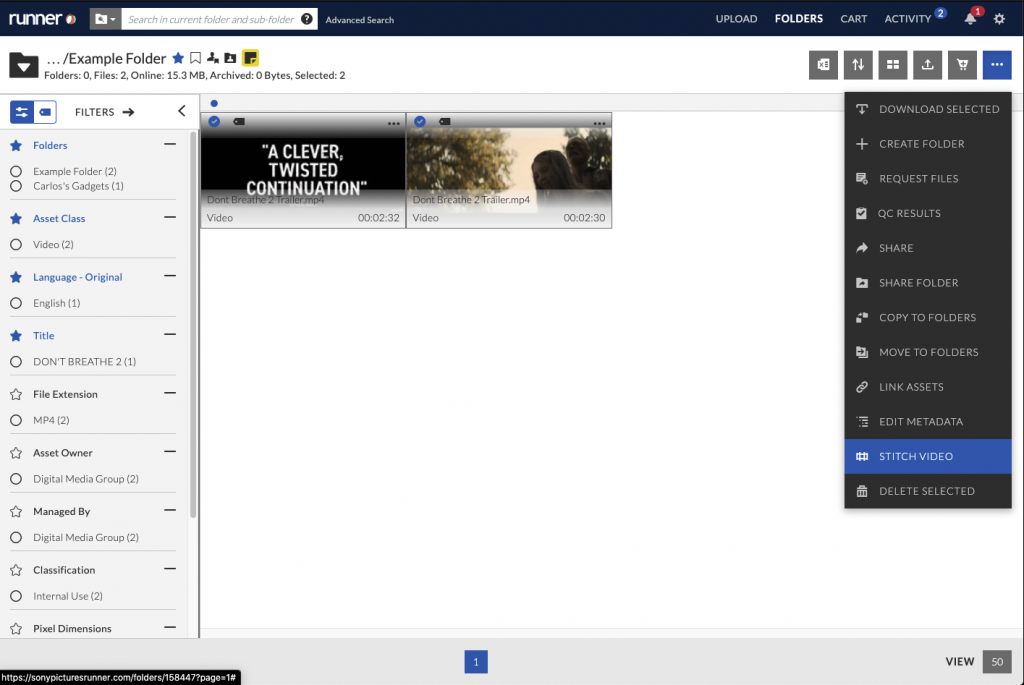The height and width of the screenshot is (685, 1024).
Task: Open the sort order arrows button
Action: (858, 65)
